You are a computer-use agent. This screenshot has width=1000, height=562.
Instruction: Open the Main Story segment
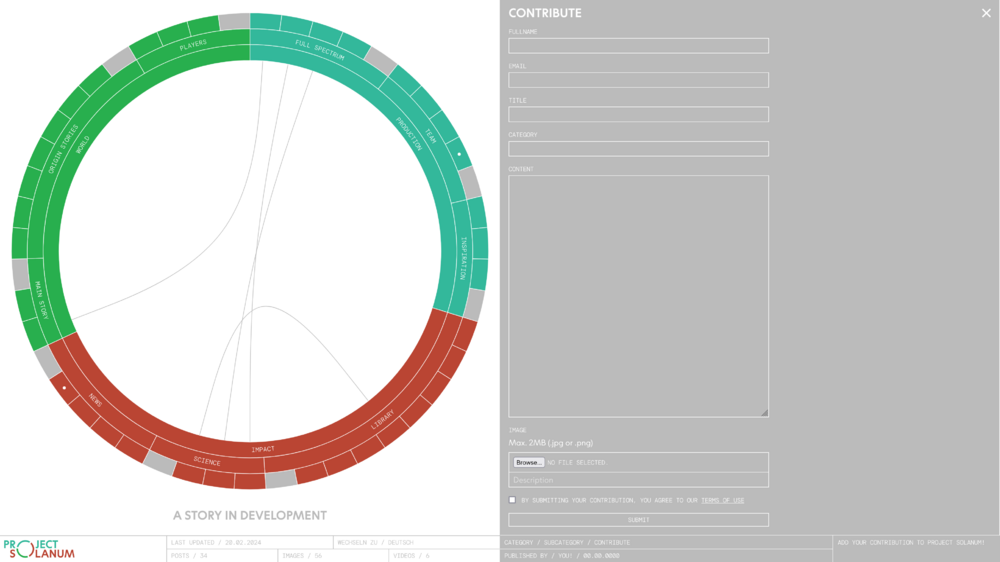pos(41,300)
